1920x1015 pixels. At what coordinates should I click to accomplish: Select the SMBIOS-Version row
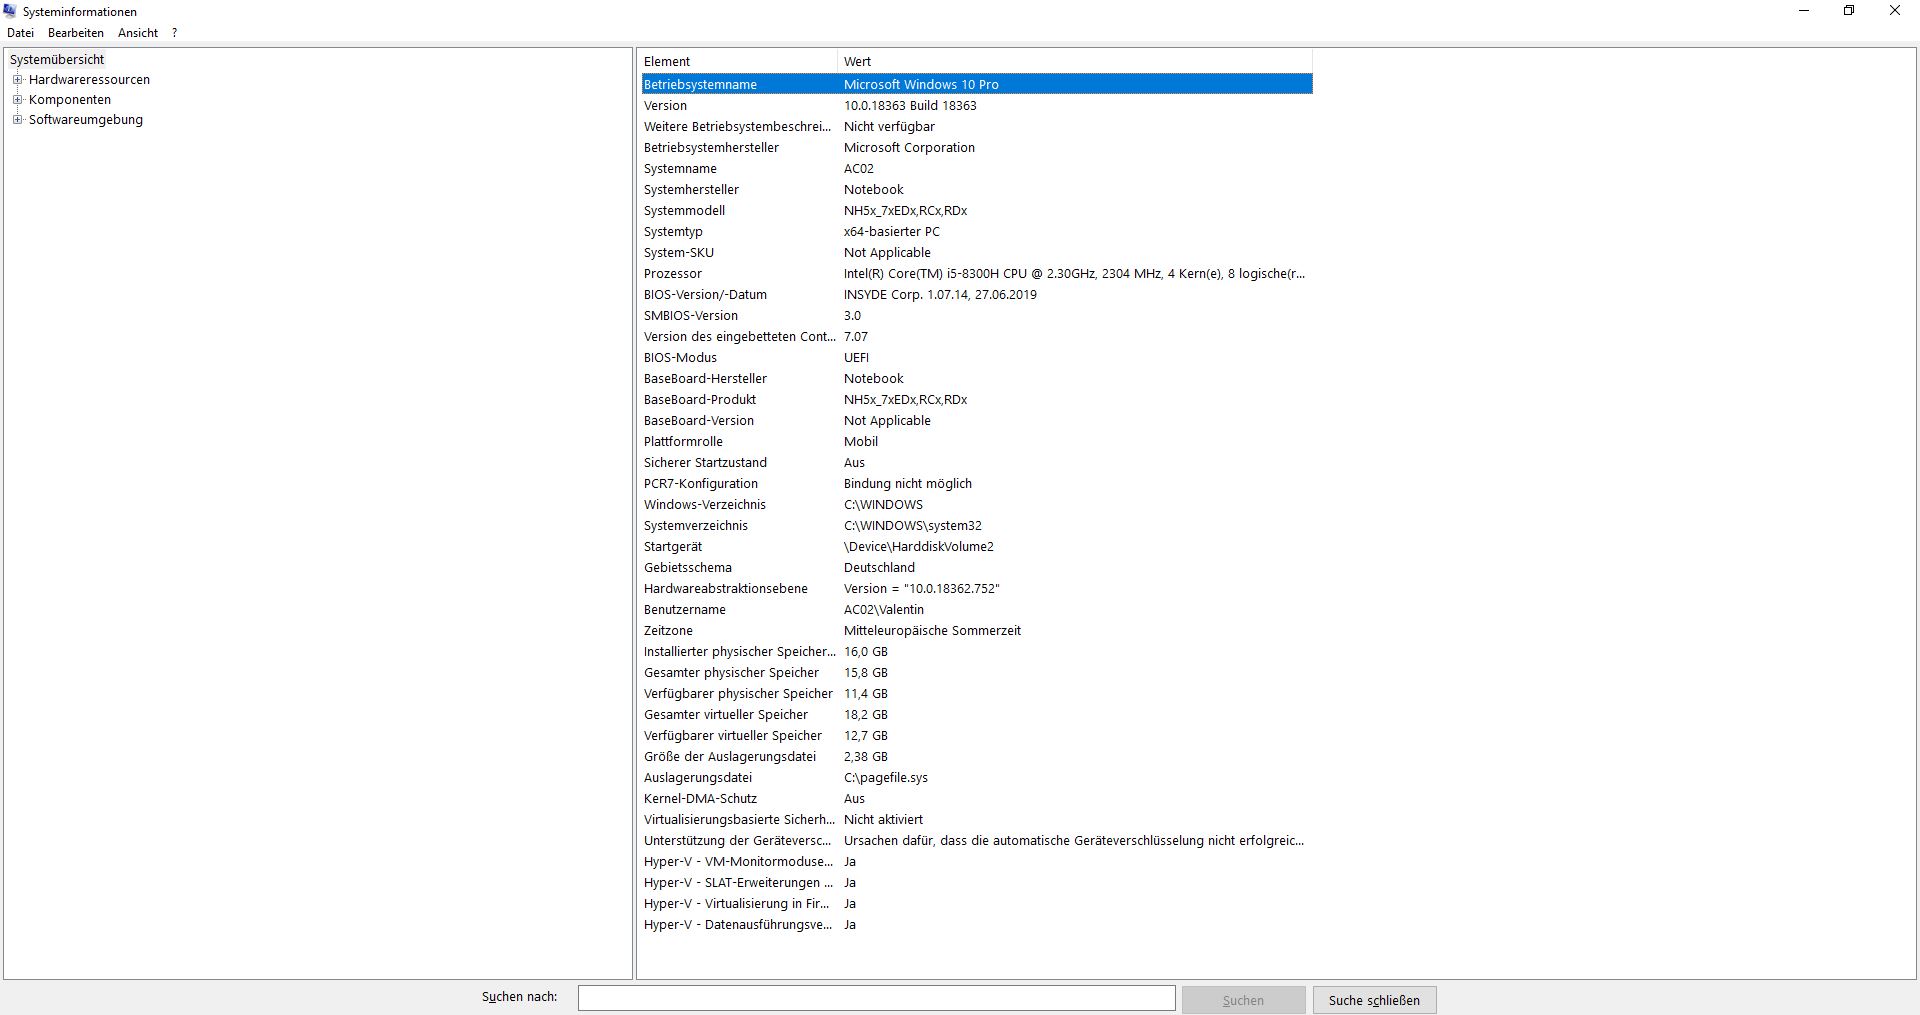point(977,316)
